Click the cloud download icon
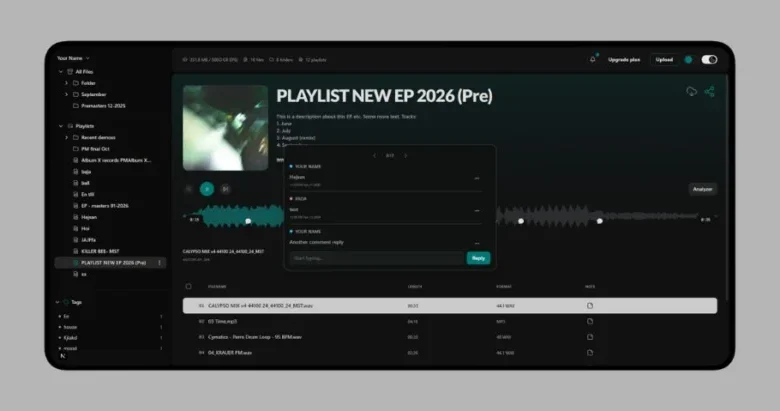Viewport: 780px width, 411px height. pyautogui.click(x=691, y=92)
